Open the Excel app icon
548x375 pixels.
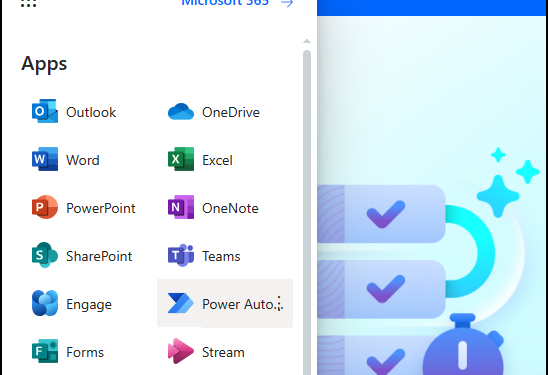pyautogui.click(x=181, y=159)
